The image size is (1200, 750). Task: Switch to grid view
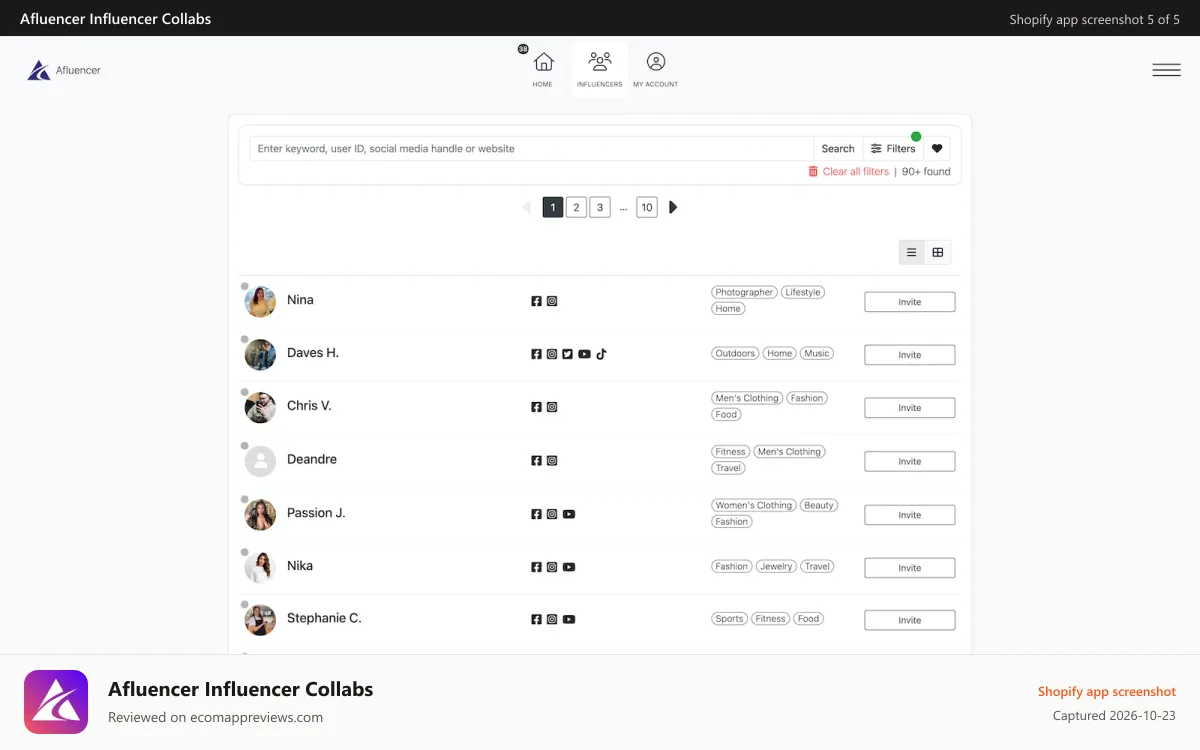click(x=938, y=252)
